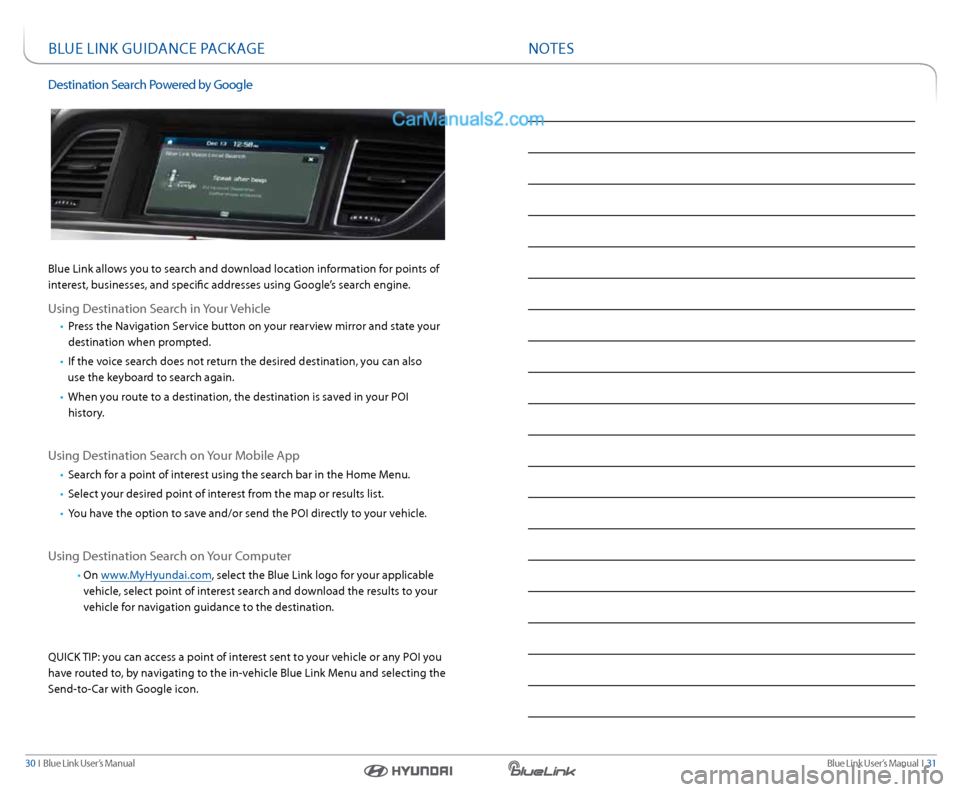Select 'Using Destination Search on Your Computer' subheading

(x=170, y=556)
